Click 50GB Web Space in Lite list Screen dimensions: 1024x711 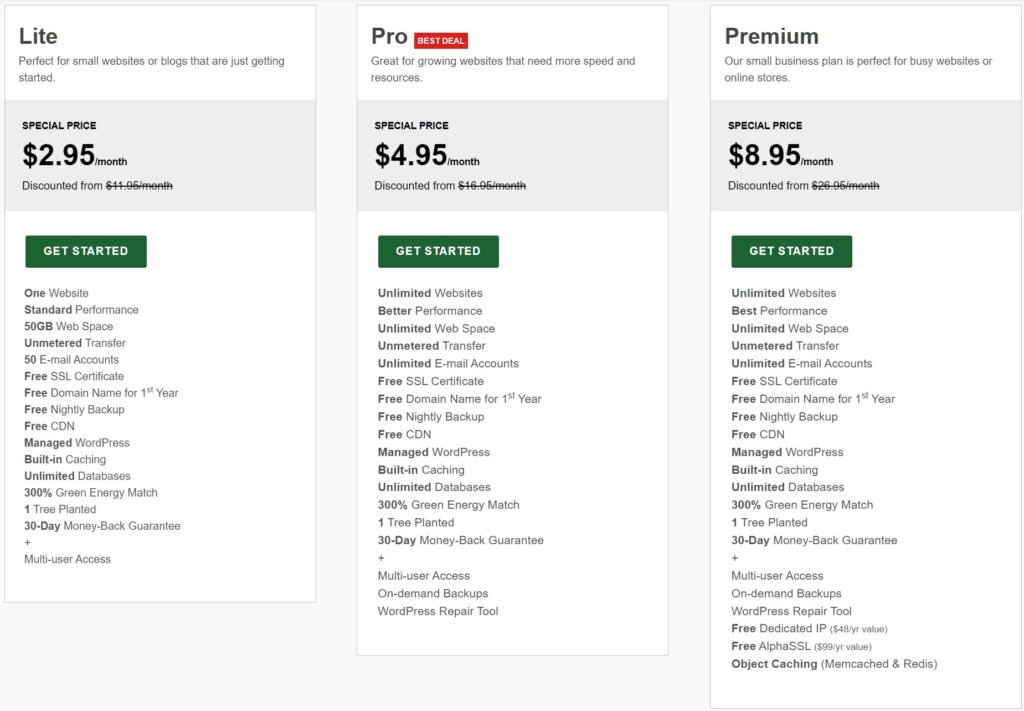pyautogui.click(x=69, y=326)
